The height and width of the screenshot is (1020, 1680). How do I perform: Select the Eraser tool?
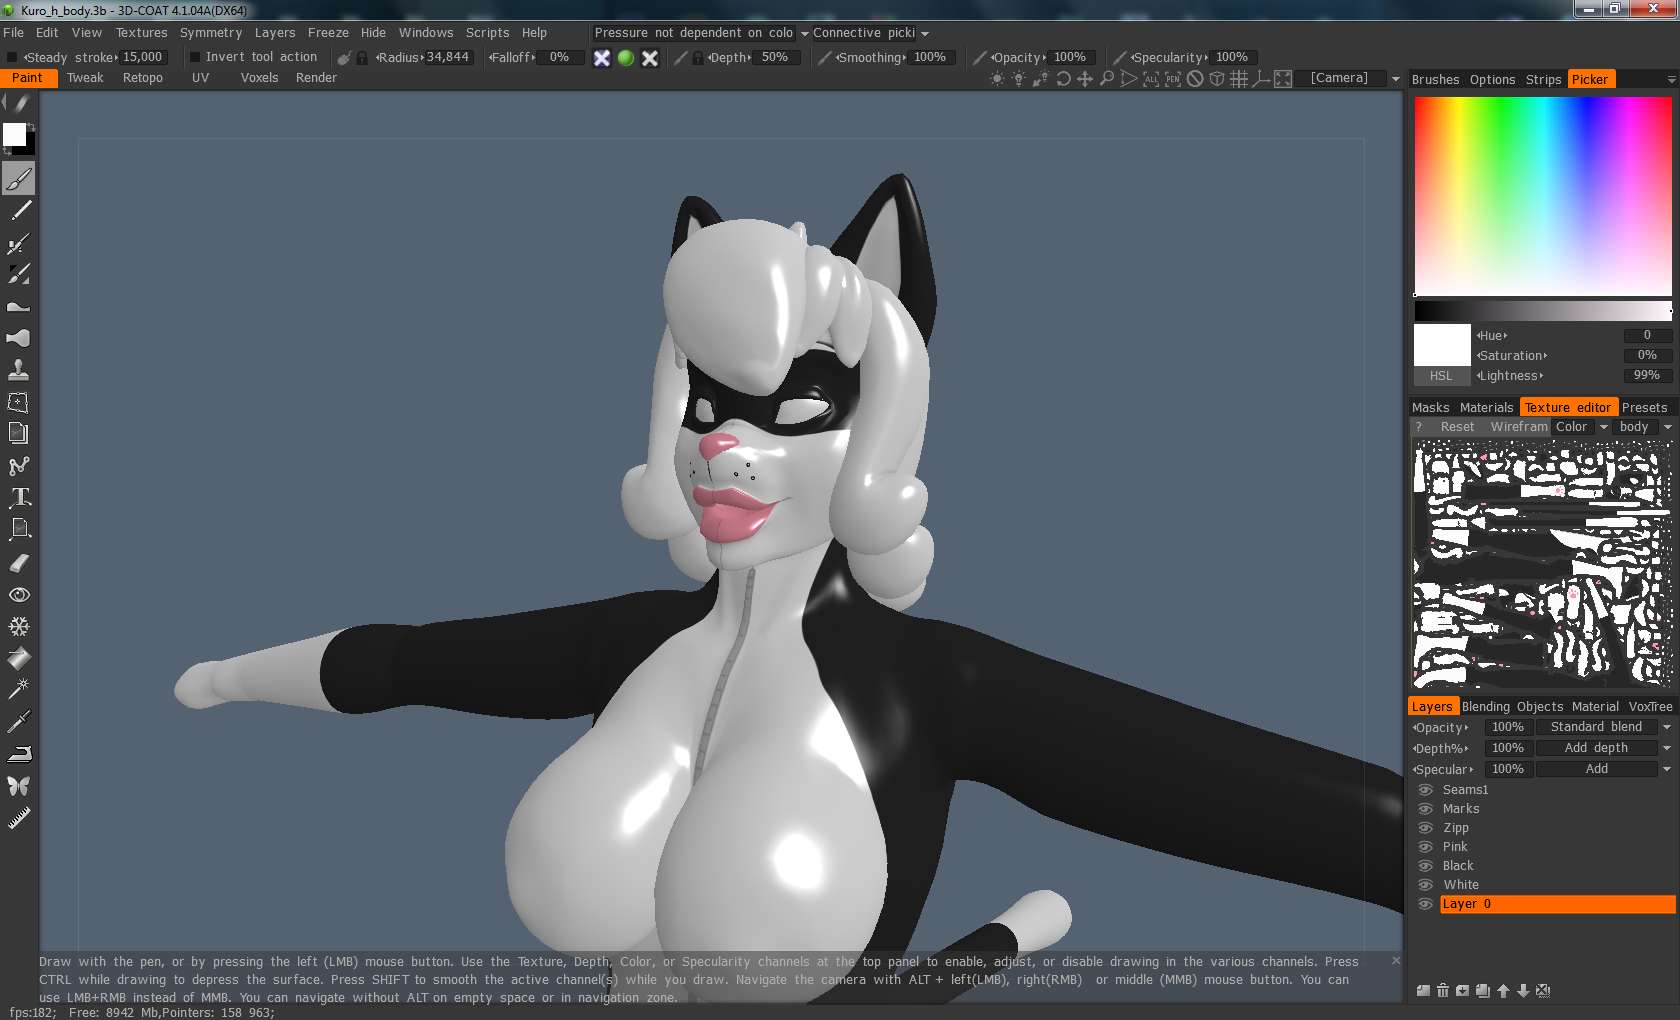click(x=19, y=563)
